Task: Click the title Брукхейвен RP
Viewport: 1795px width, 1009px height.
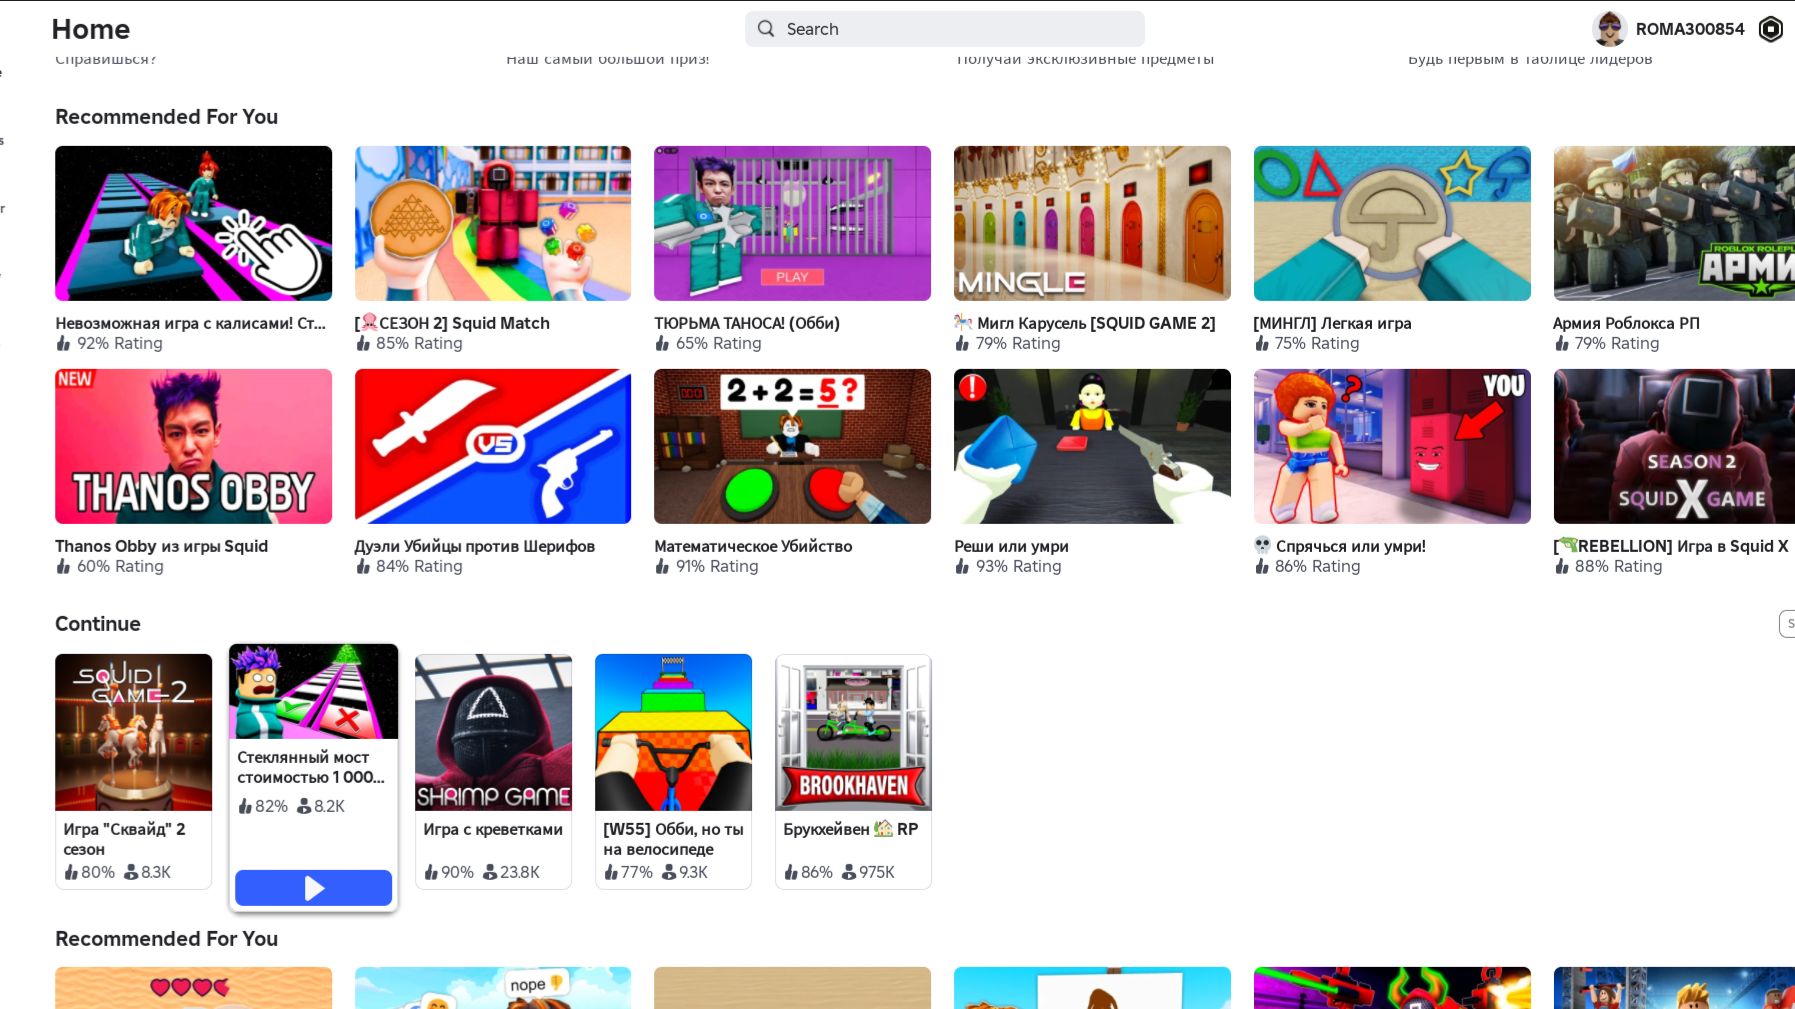Action: (850, 829)
